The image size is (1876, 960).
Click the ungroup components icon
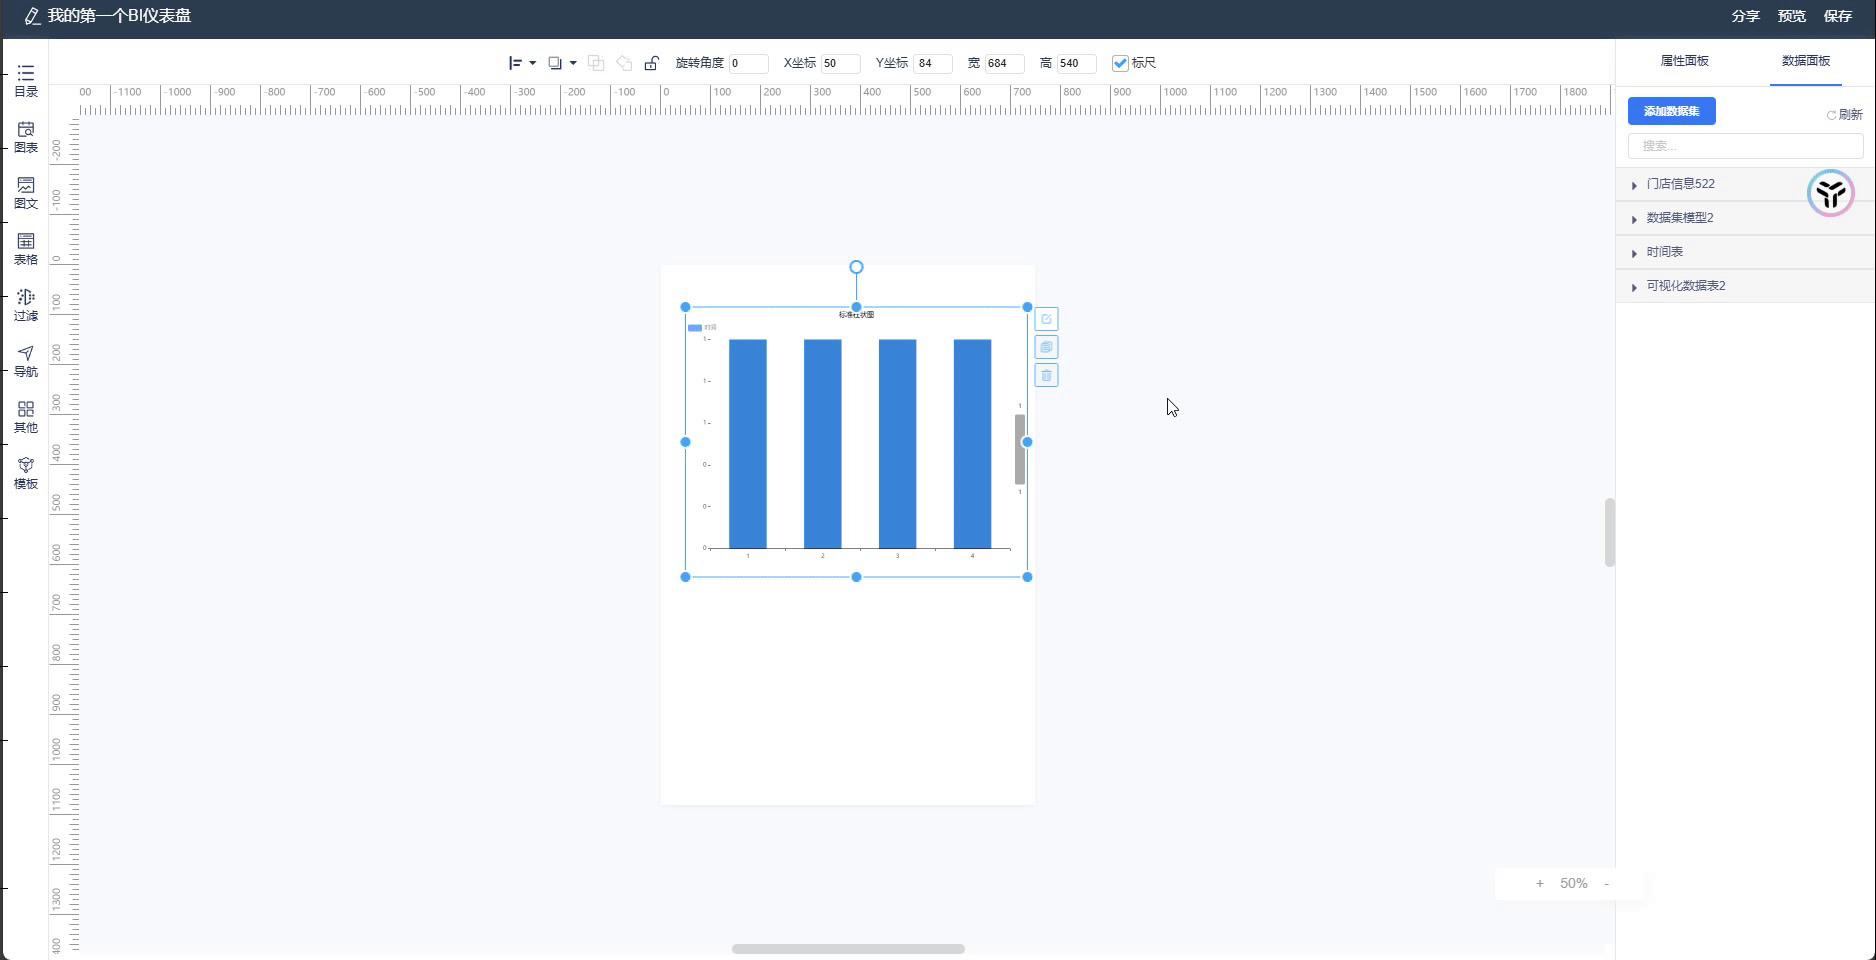[x=624, y=63]
